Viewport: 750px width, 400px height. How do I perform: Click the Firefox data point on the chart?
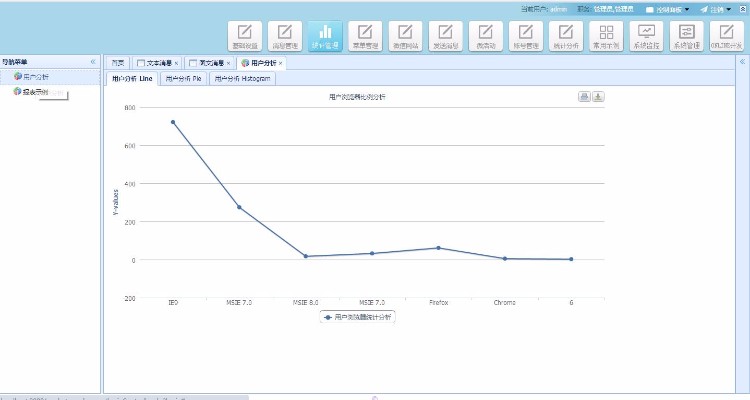(x=439, y=248)
